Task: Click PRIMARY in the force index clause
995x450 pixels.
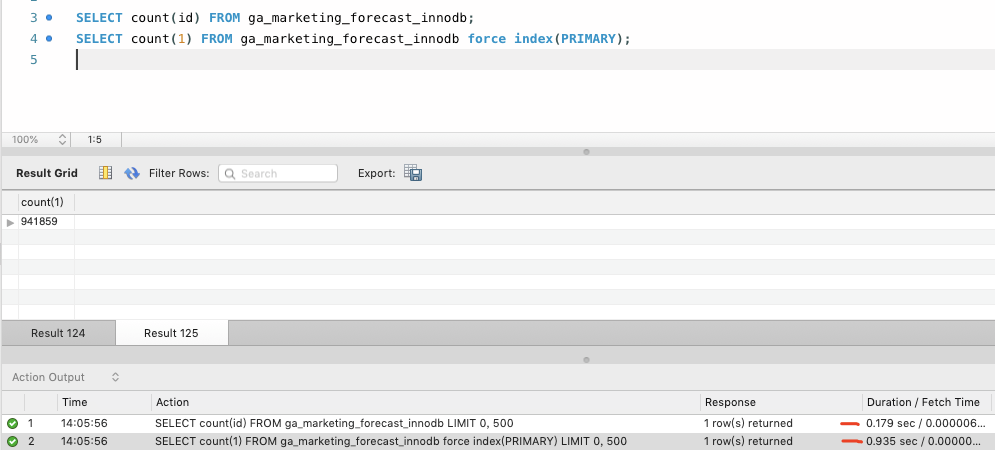Action: pos(588,39)
